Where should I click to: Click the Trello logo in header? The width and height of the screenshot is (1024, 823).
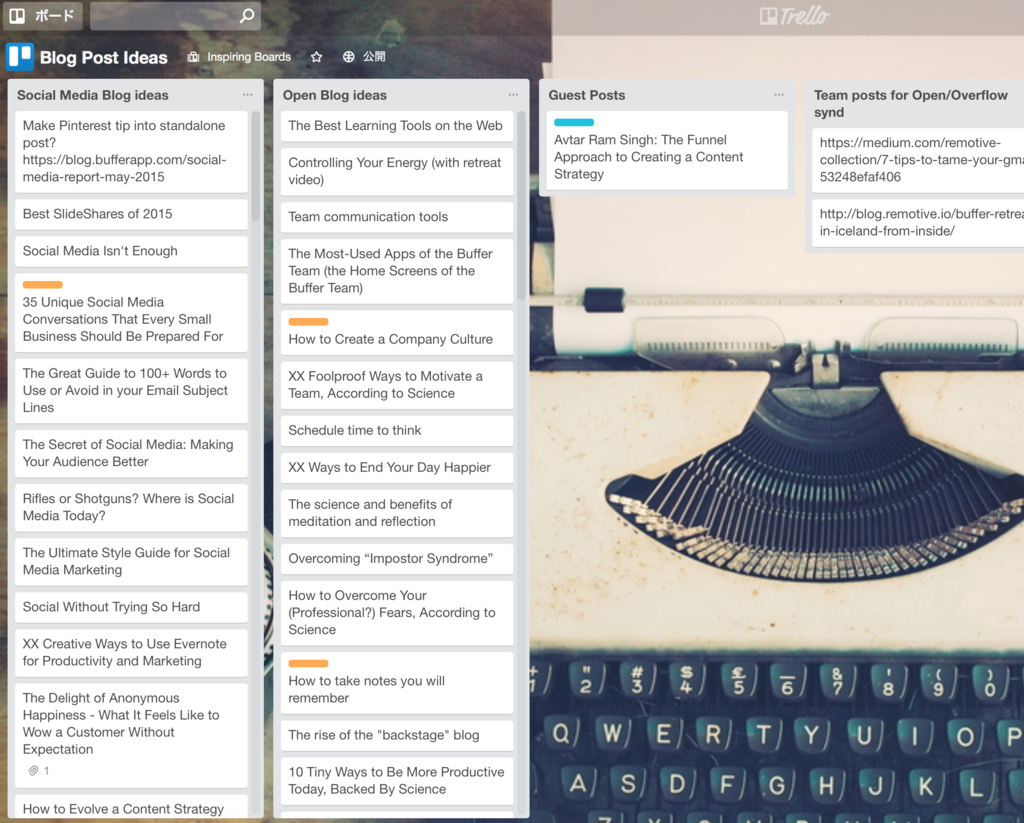coord(794,16)
